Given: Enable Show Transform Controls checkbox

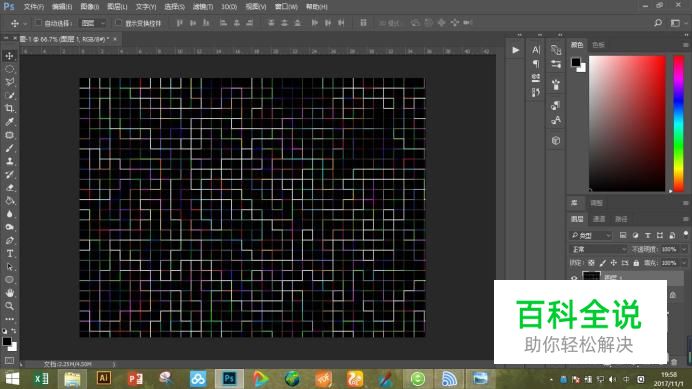Looking at the screenshot, I should [x=118, y=23].
